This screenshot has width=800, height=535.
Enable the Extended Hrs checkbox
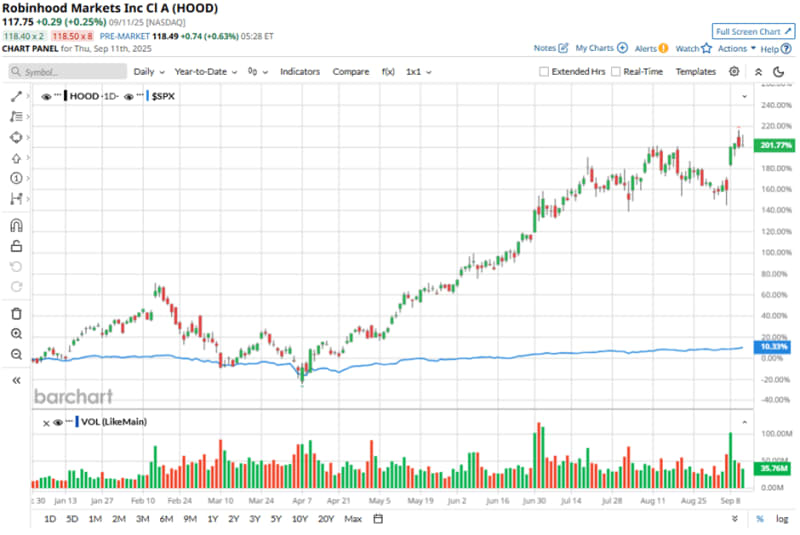tap(544, 72)
